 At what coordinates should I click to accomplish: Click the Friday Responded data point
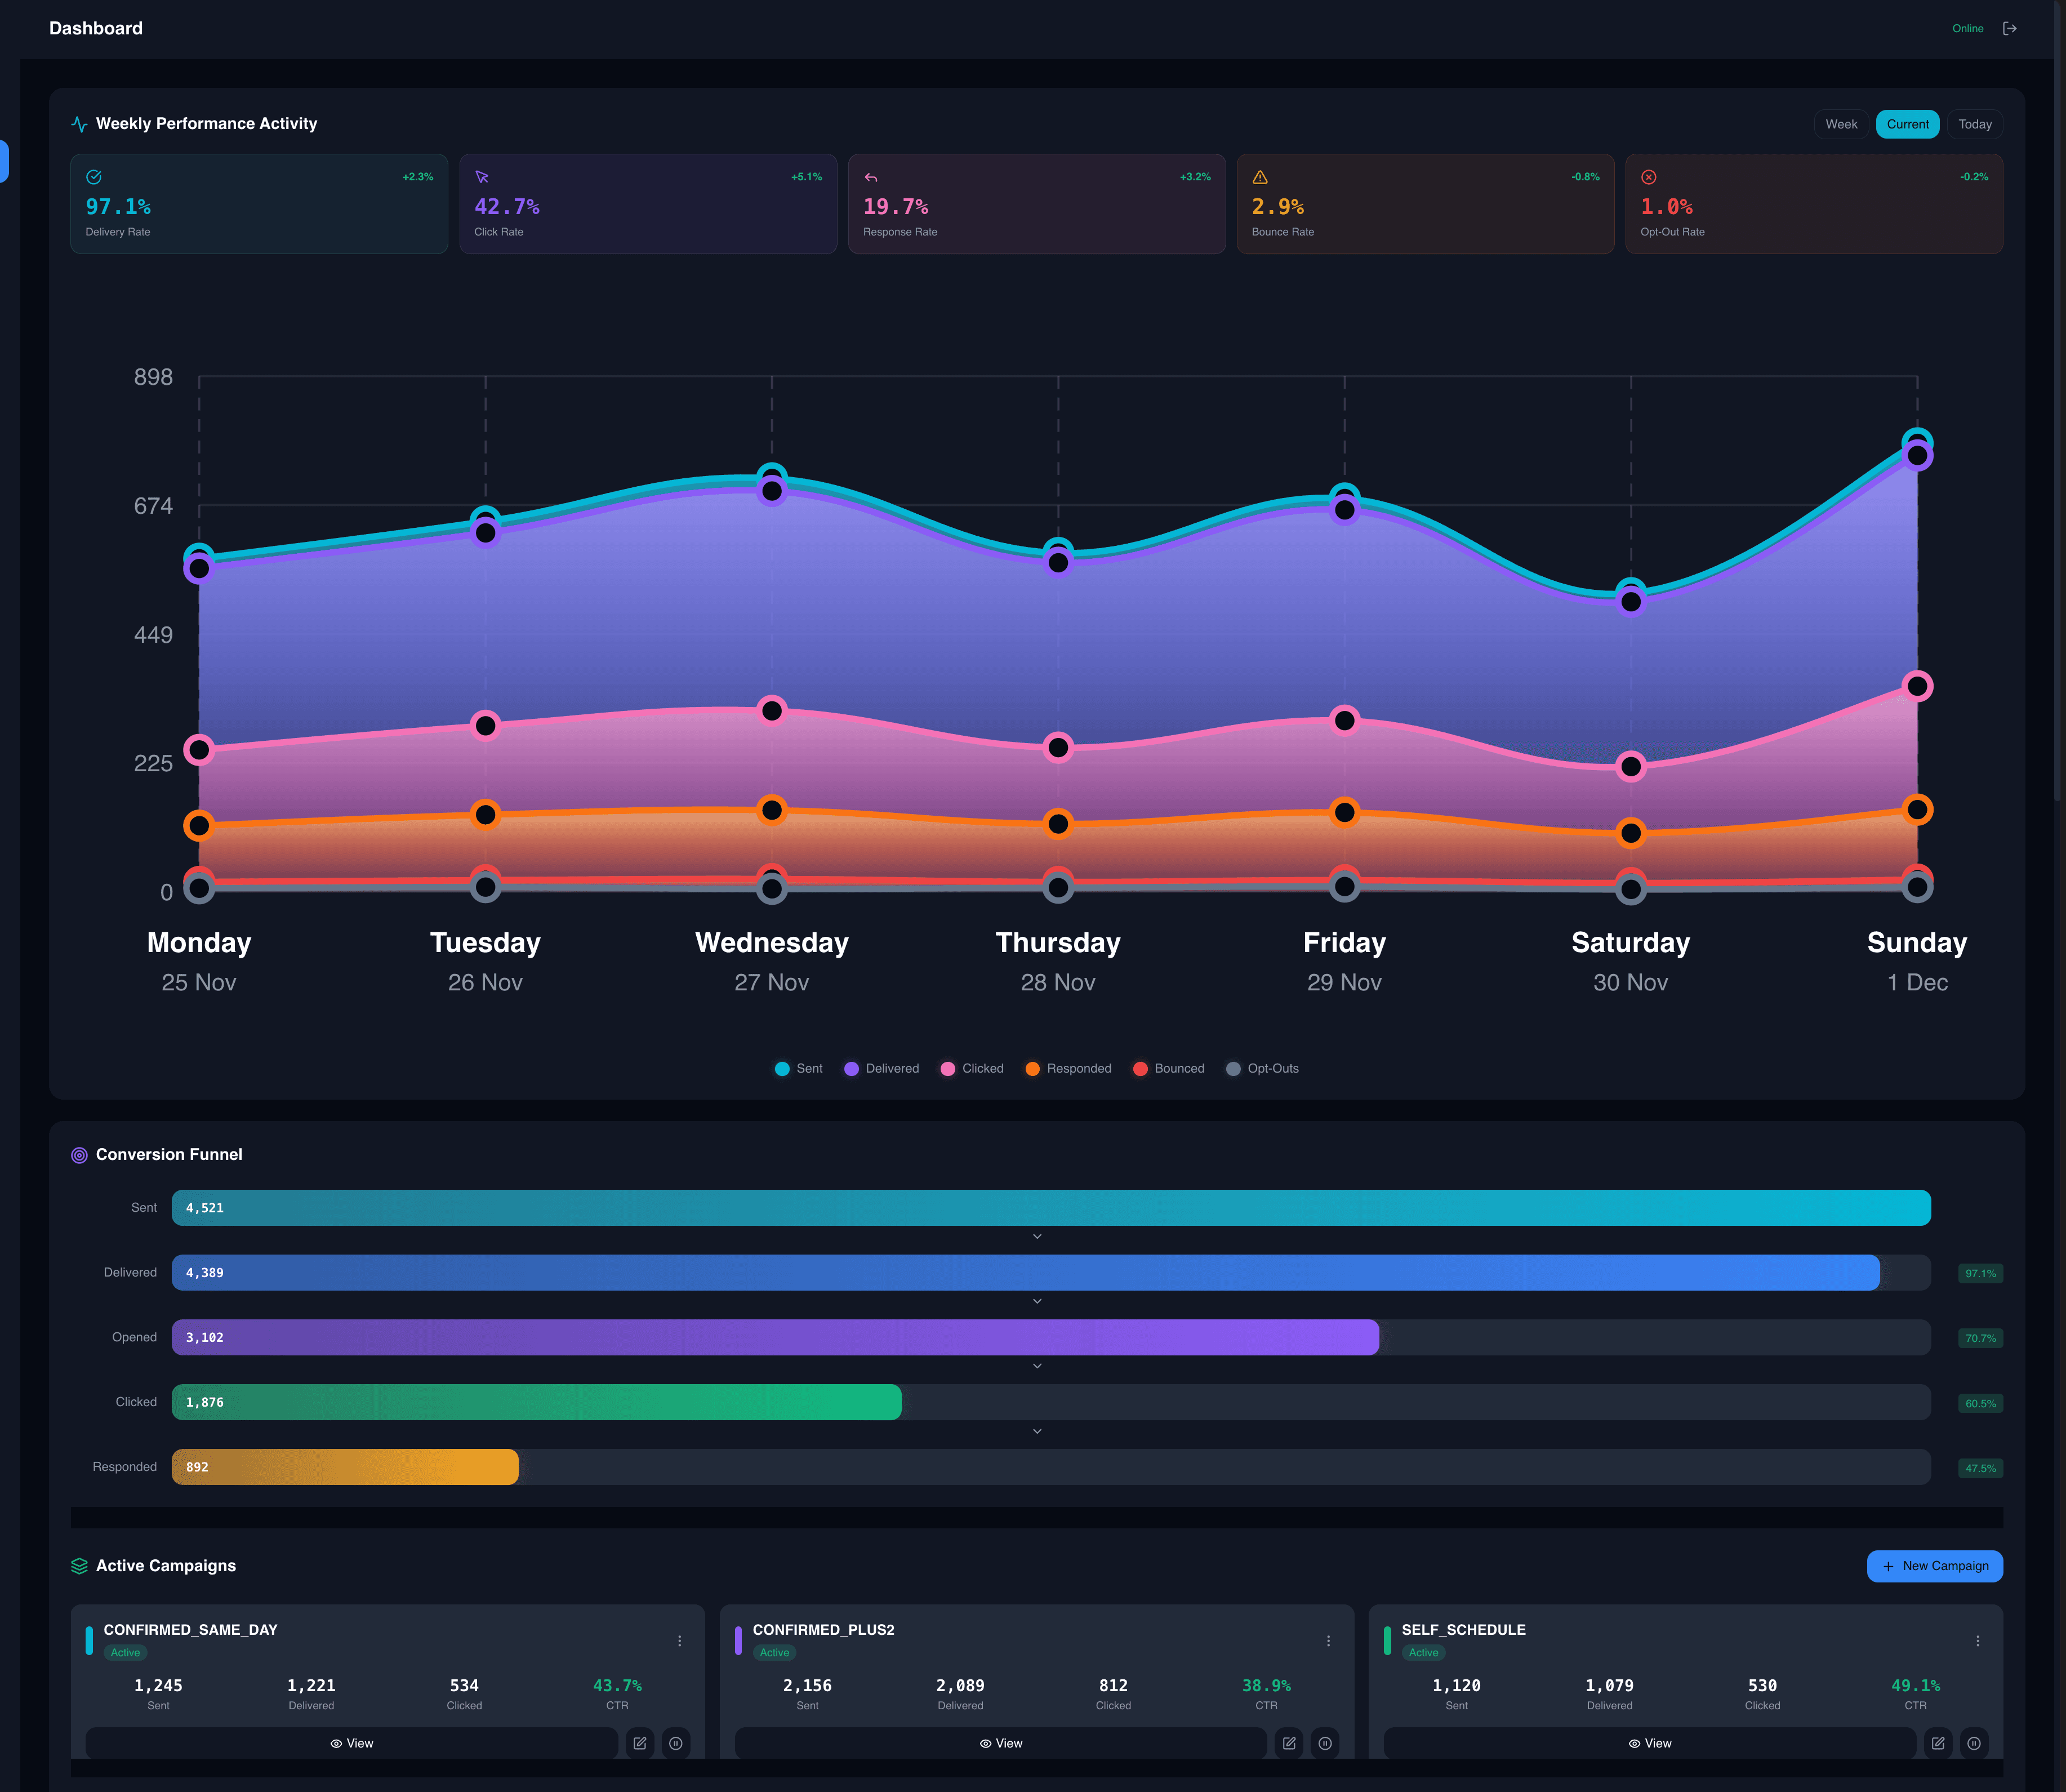pyautogui.click(x=1345, y=812)
